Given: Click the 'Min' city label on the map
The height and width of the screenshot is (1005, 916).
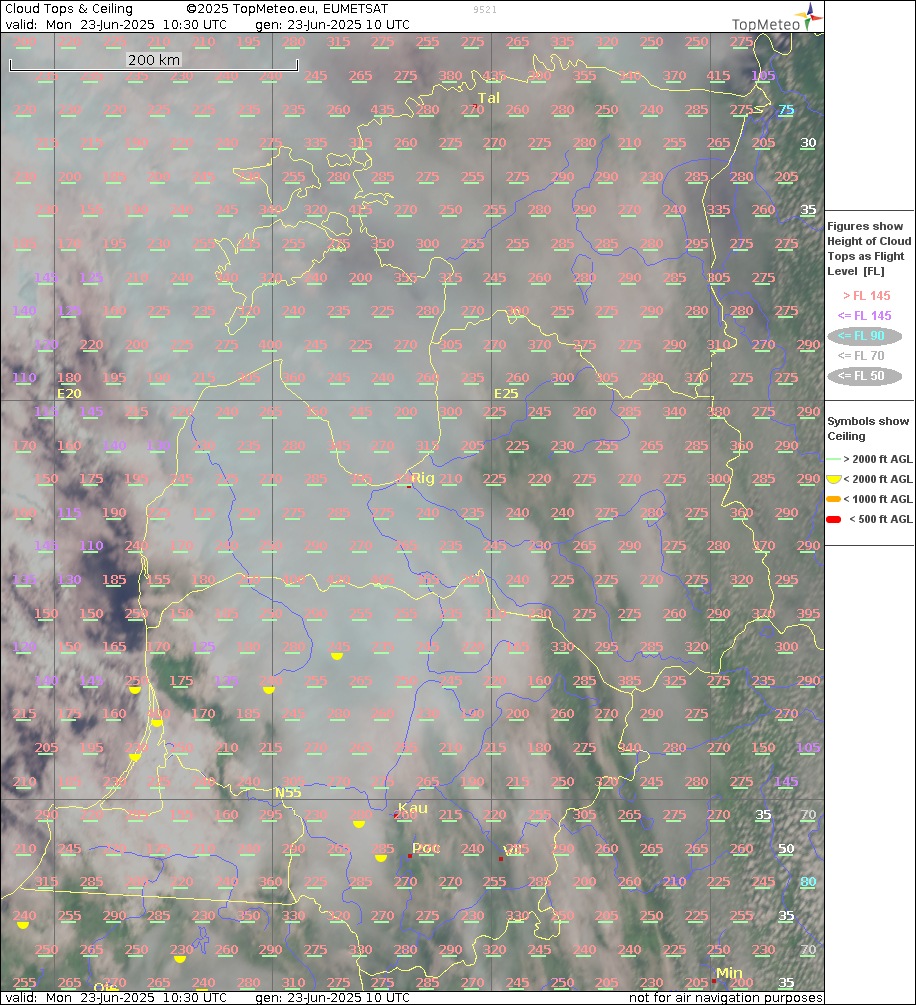Looking at the screenshot, I should (x=729, y=974).
